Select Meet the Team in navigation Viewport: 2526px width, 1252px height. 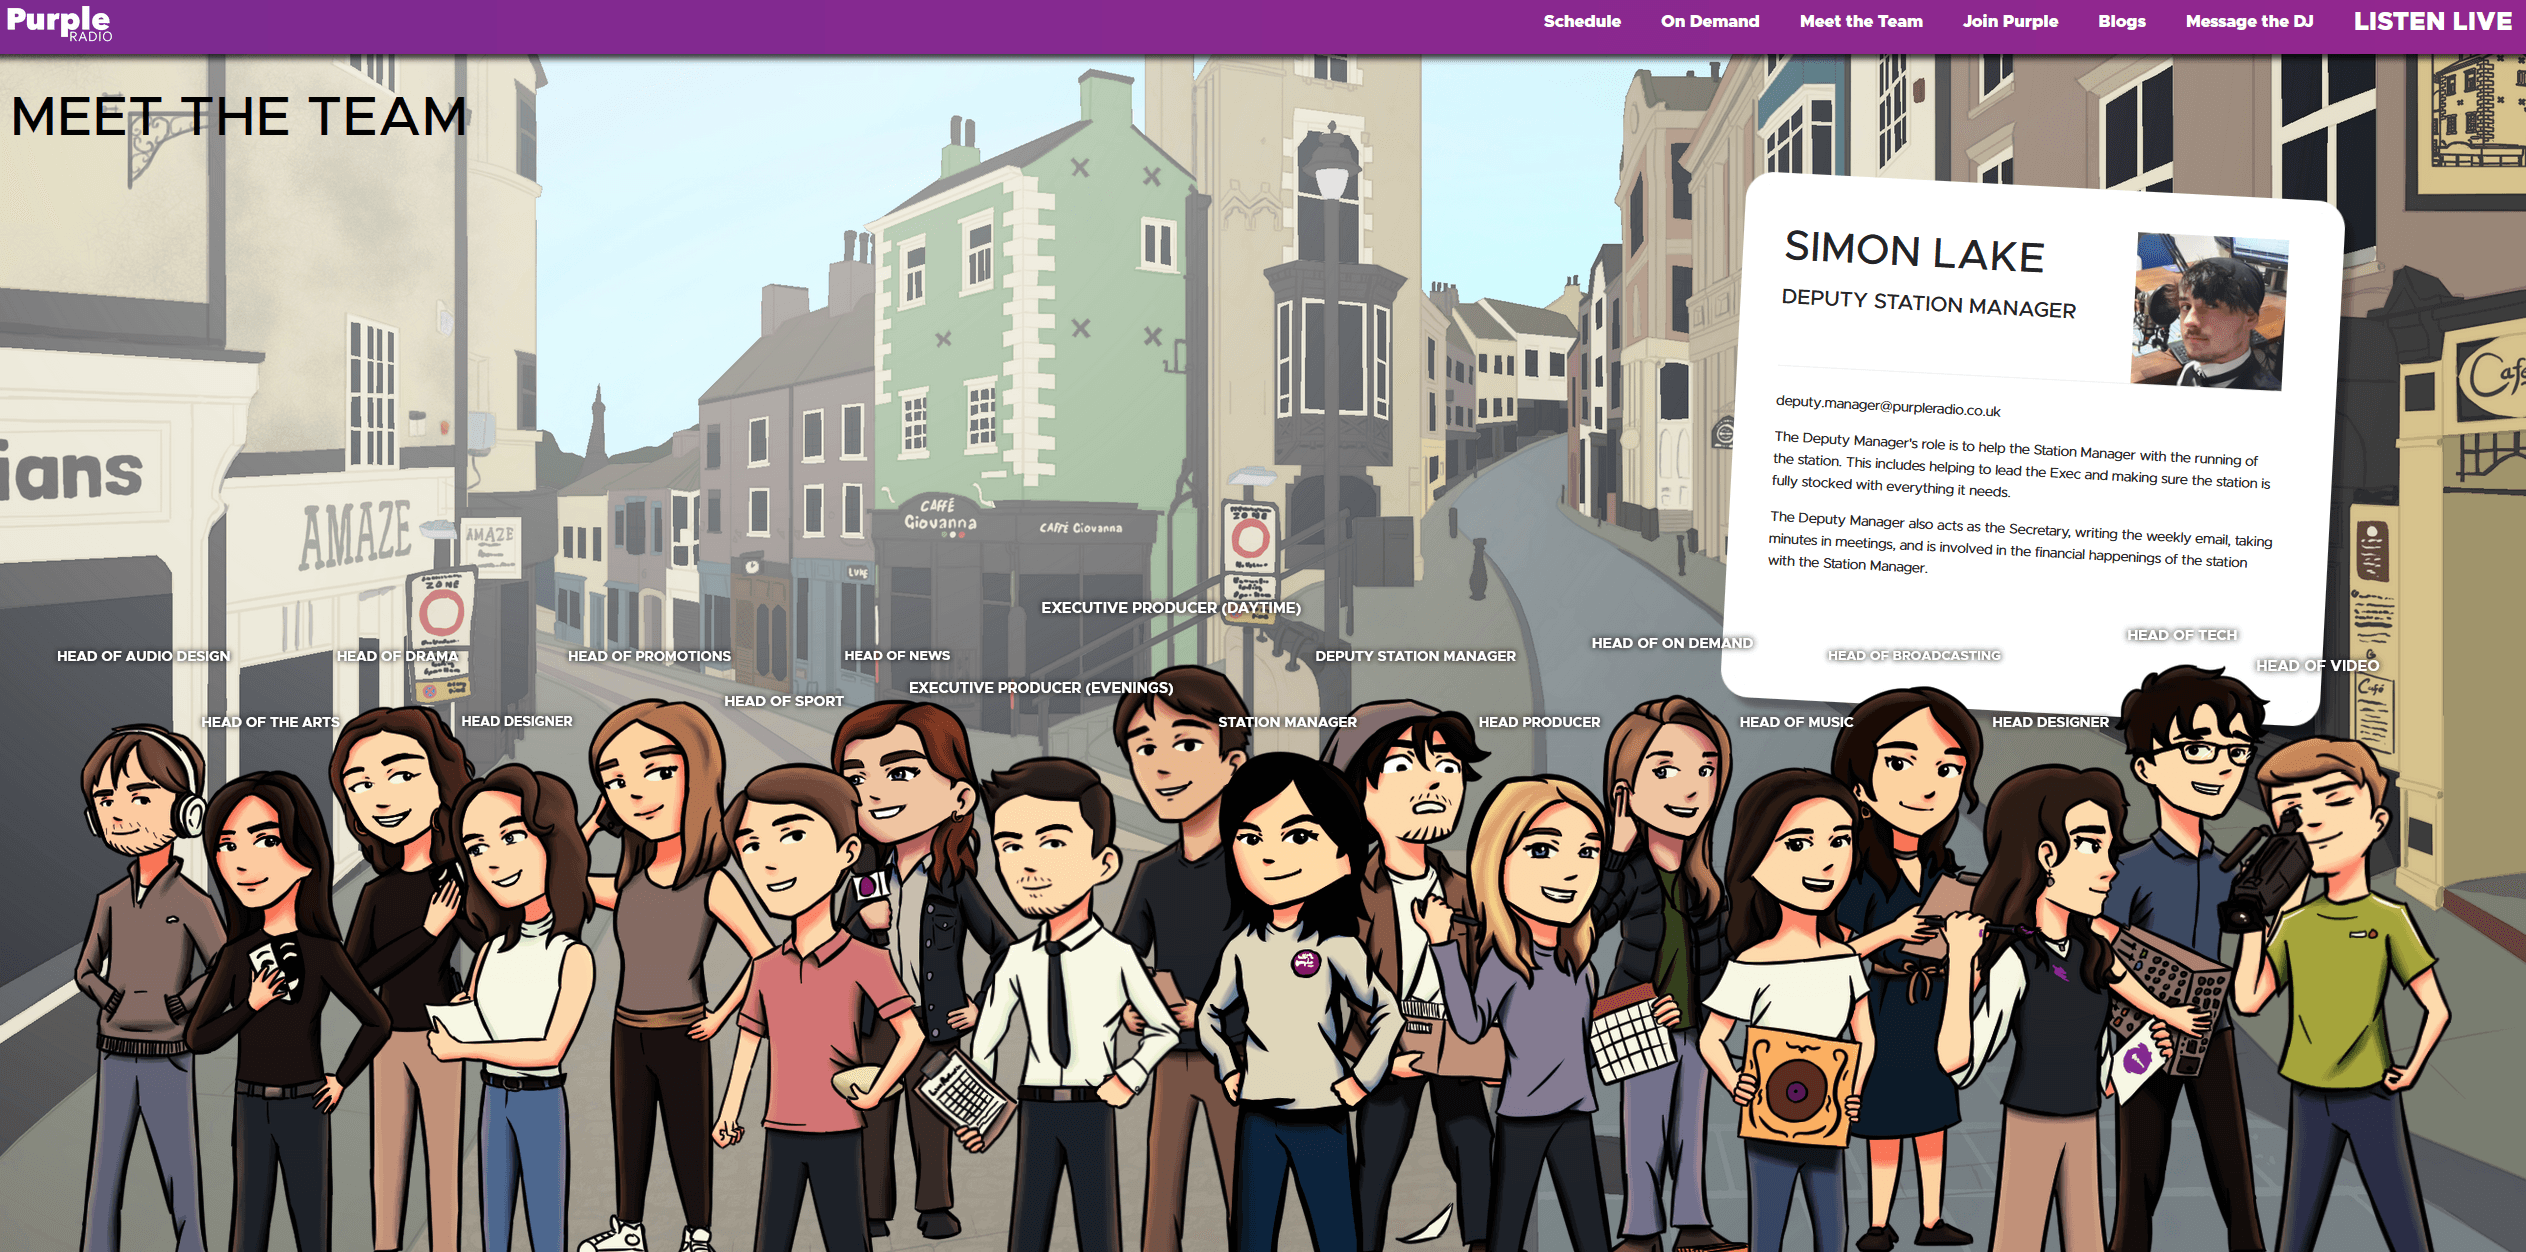(1861, 21)
